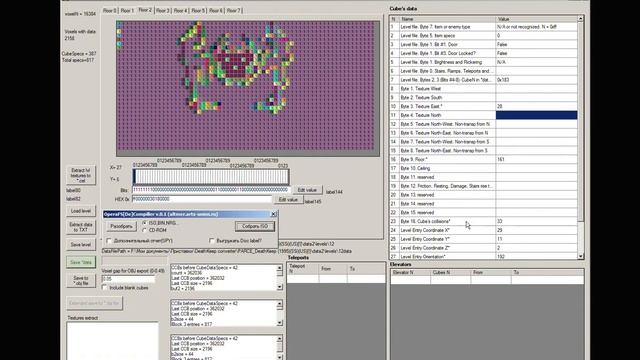Switch to the Floor 1 tab
The height and width of the screenshot is (360, 640).
127,10
